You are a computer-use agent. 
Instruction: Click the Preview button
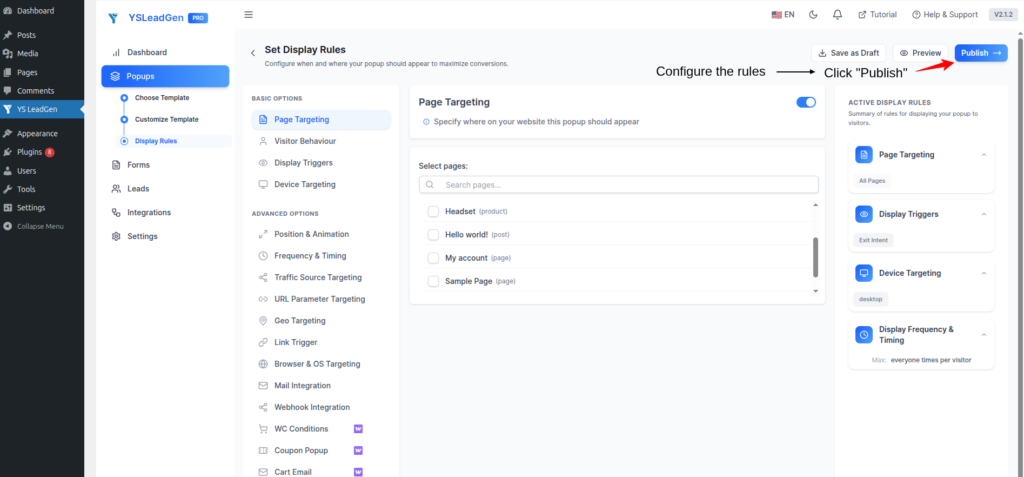point(920,53)
